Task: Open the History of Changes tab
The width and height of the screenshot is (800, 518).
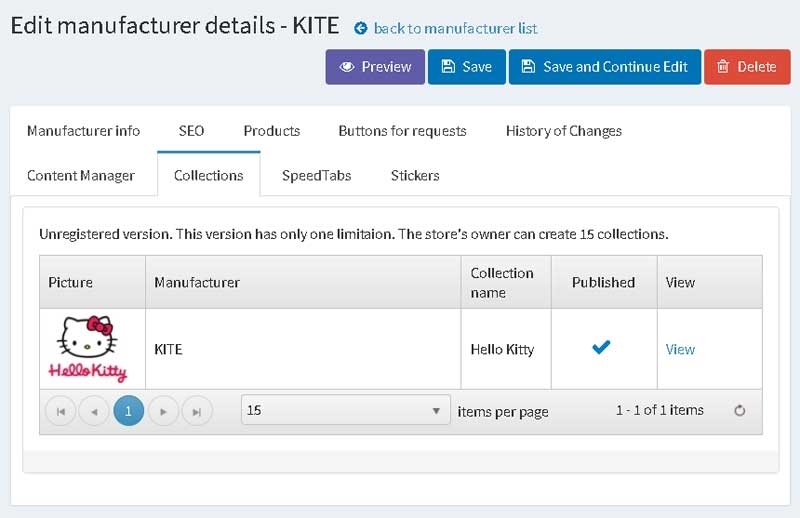Action: [563, 131]
